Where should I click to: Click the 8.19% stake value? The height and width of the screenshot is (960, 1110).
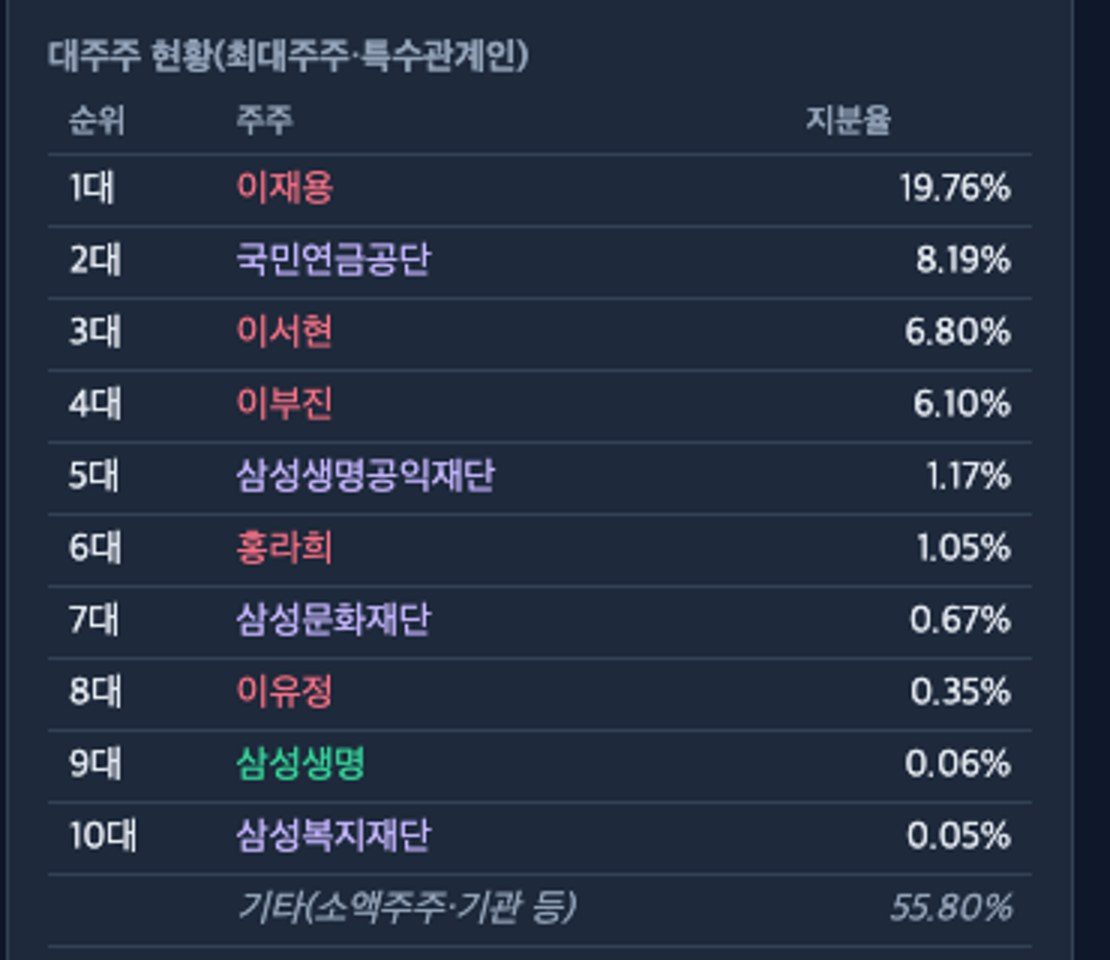point(963,261)
